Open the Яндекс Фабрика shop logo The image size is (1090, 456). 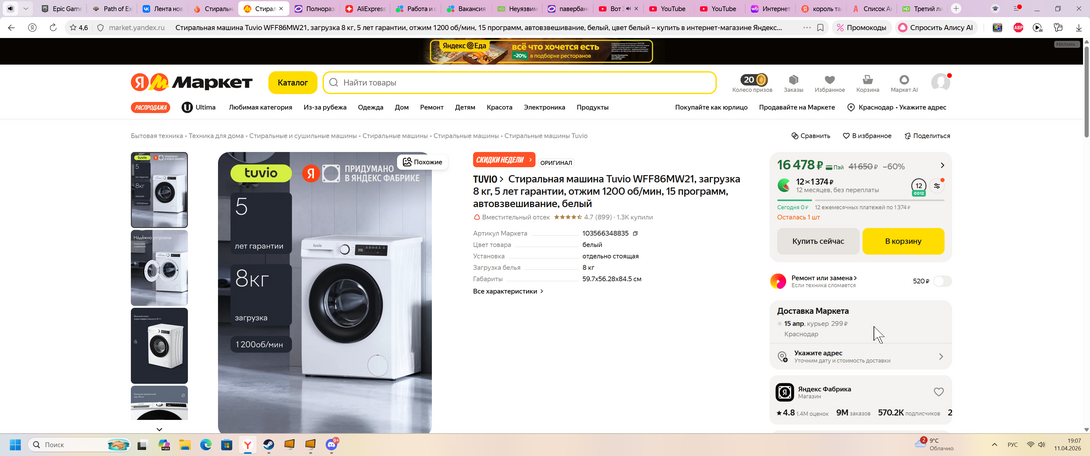click(784, 392)
